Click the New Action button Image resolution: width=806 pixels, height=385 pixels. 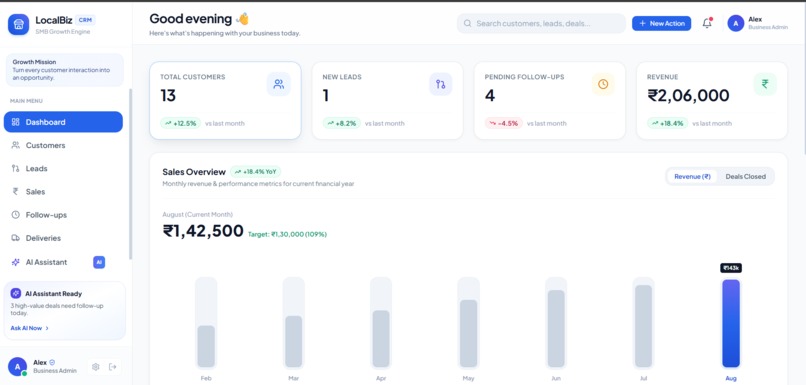[x=662, y=23]
